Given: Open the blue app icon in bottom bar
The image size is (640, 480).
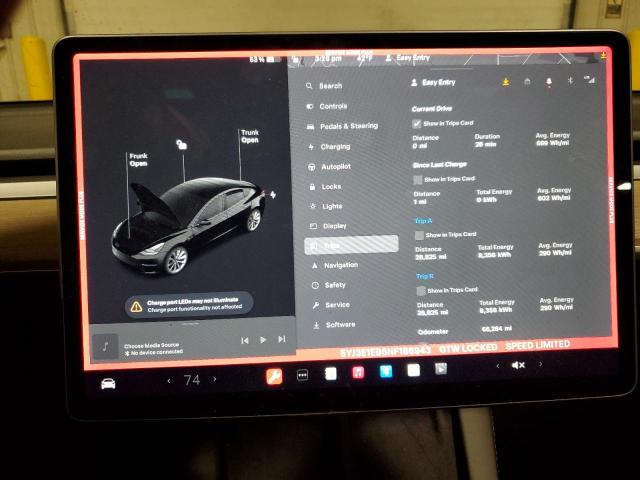Looking at the screenshot, I should coord(386,371).
